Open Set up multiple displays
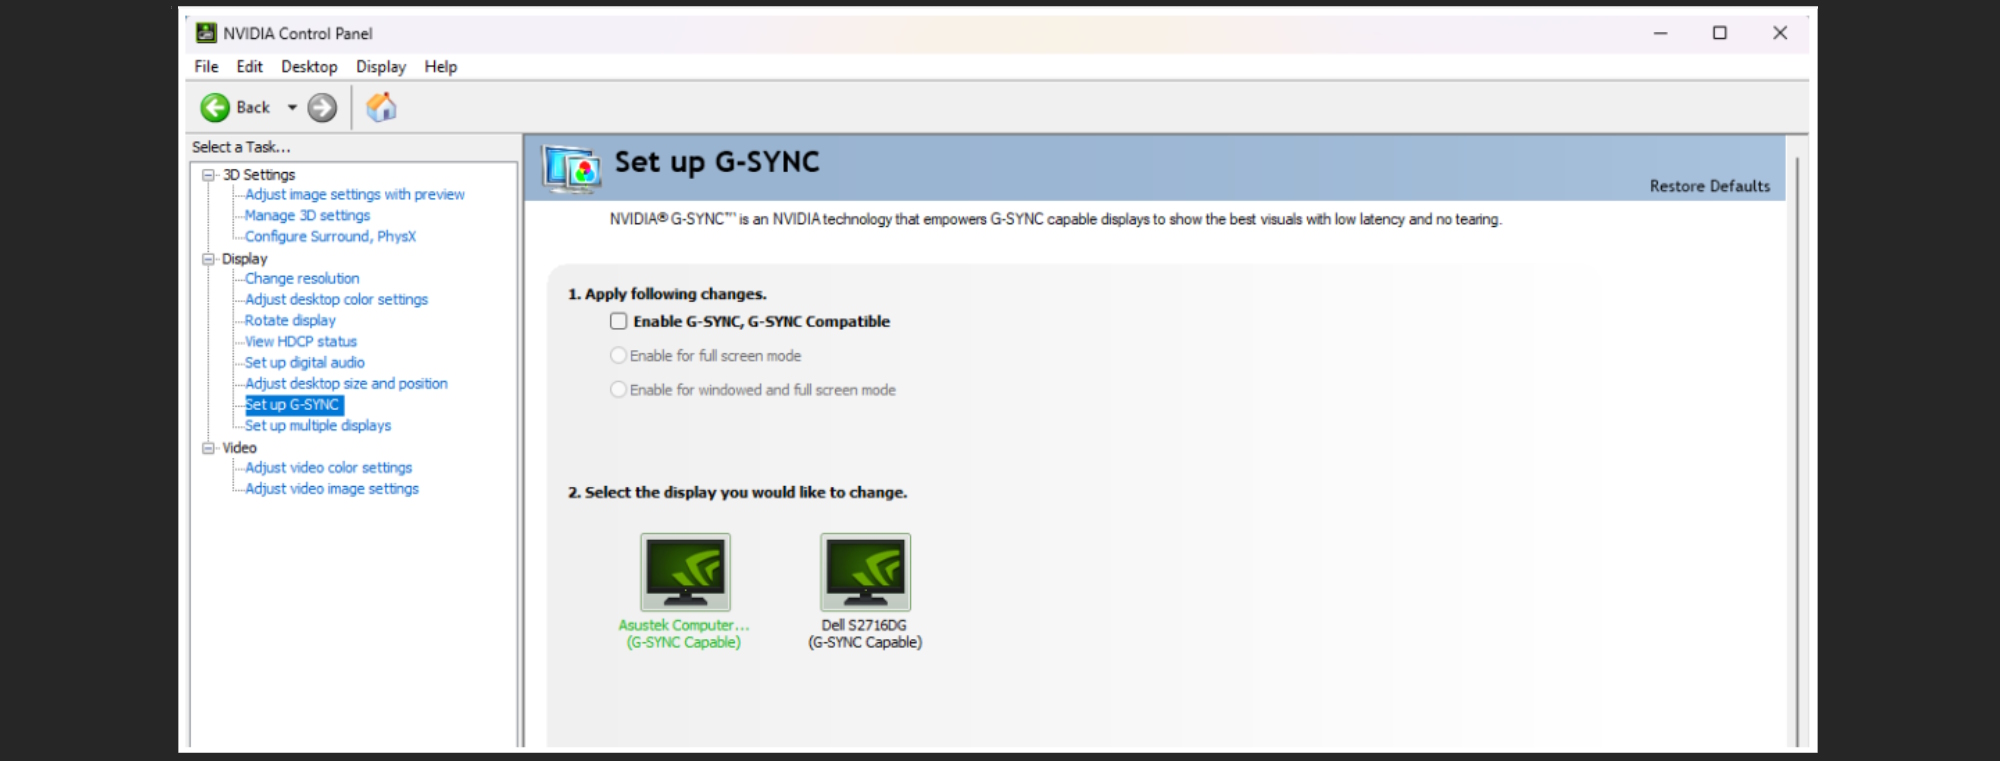 click(x=318, y=425)
